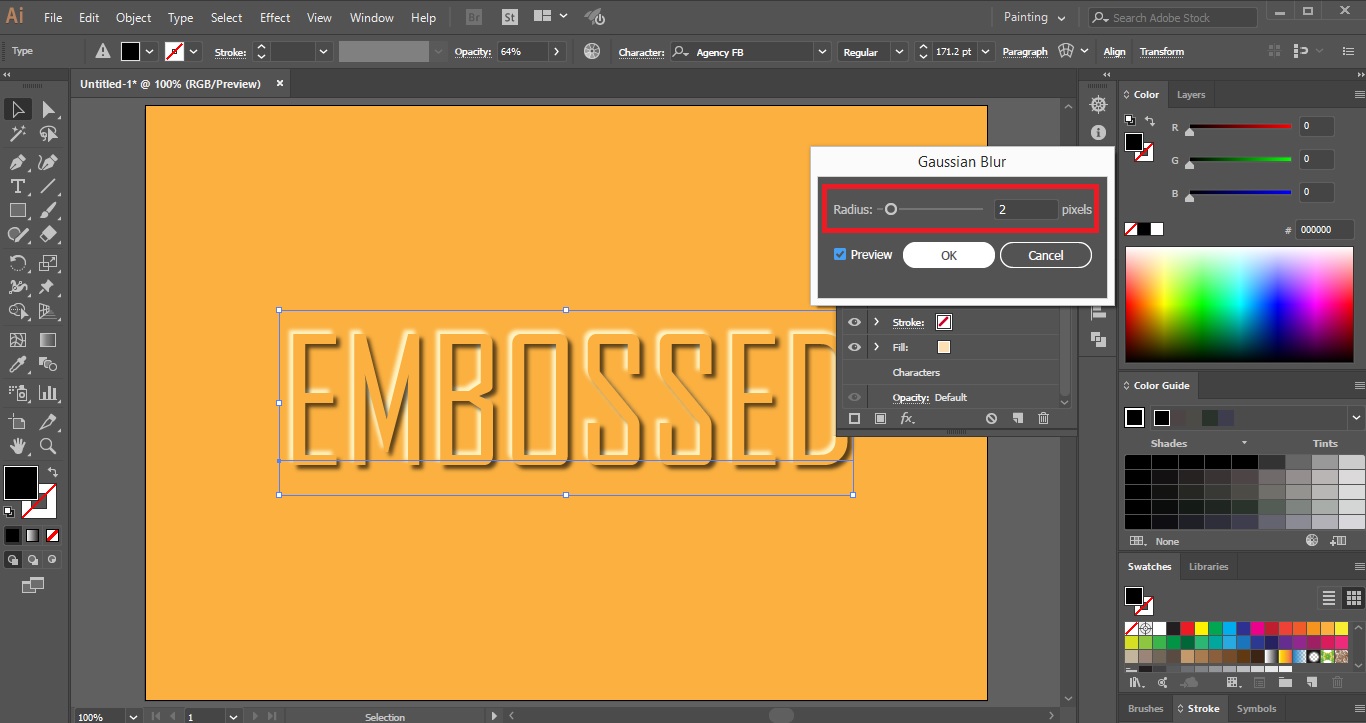
Task: Cancel the Gaussian Blur dialog
Action: click(1045, 255)
